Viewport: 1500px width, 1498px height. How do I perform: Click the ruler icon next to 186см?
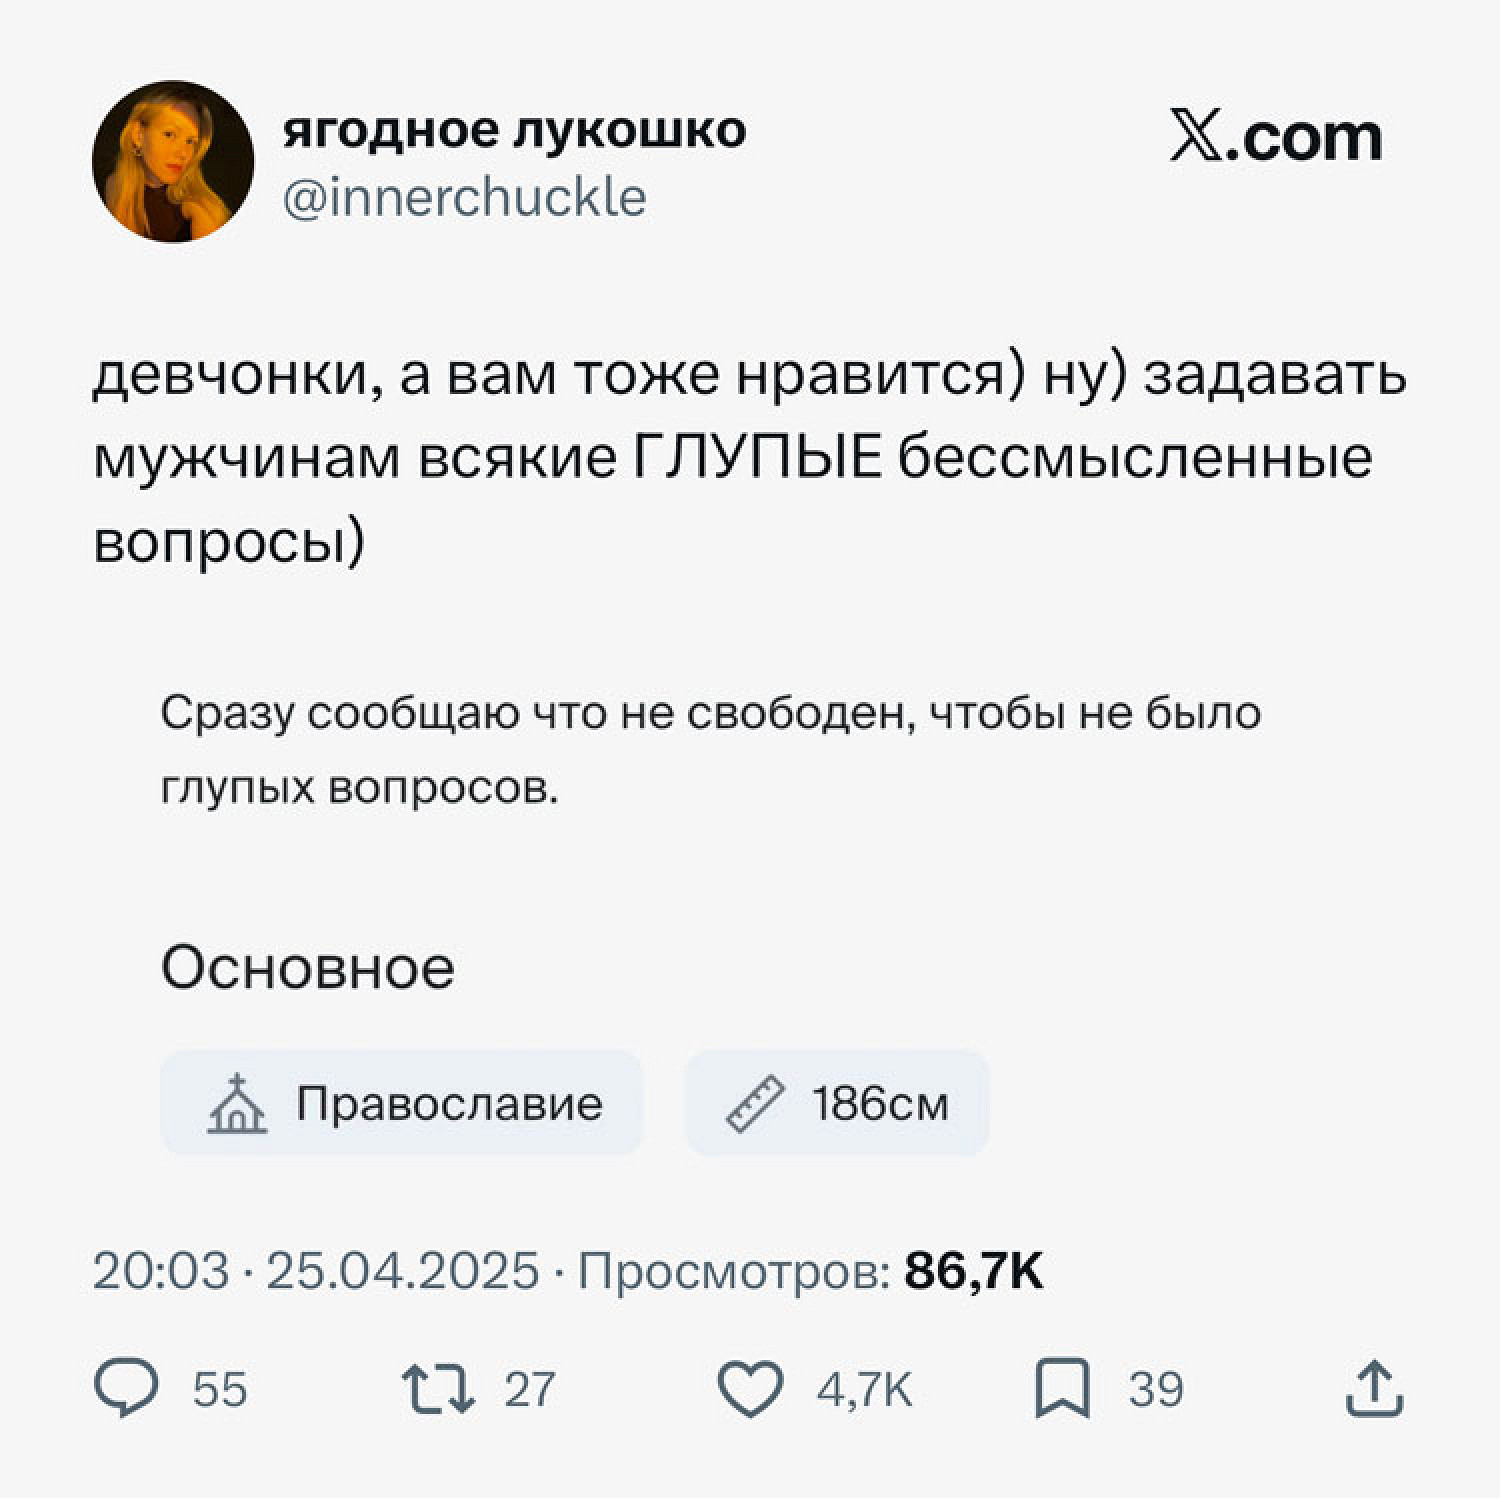(x=755, y=1104)
